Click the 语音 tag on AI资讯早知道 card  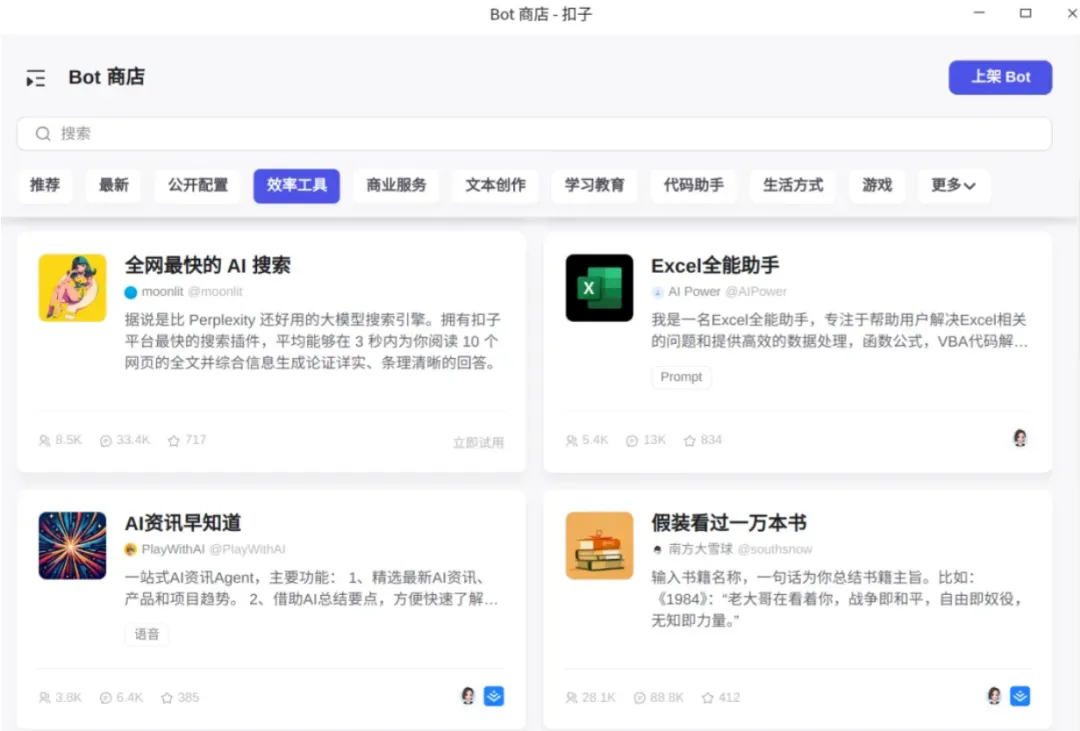click(147, 635)
